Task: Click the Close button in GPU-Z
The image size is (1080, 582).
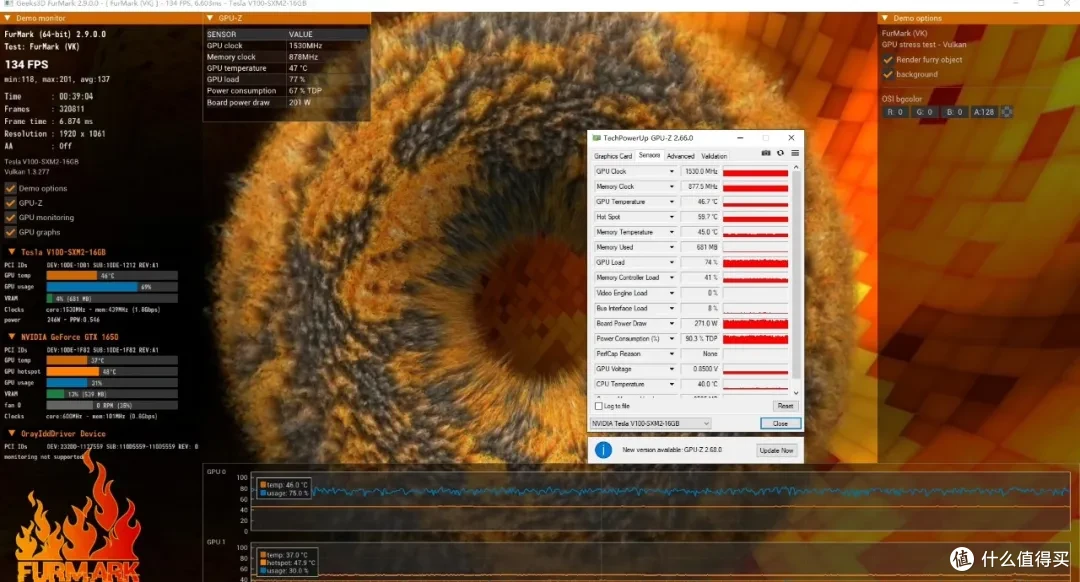Action: tap(780, 424)
